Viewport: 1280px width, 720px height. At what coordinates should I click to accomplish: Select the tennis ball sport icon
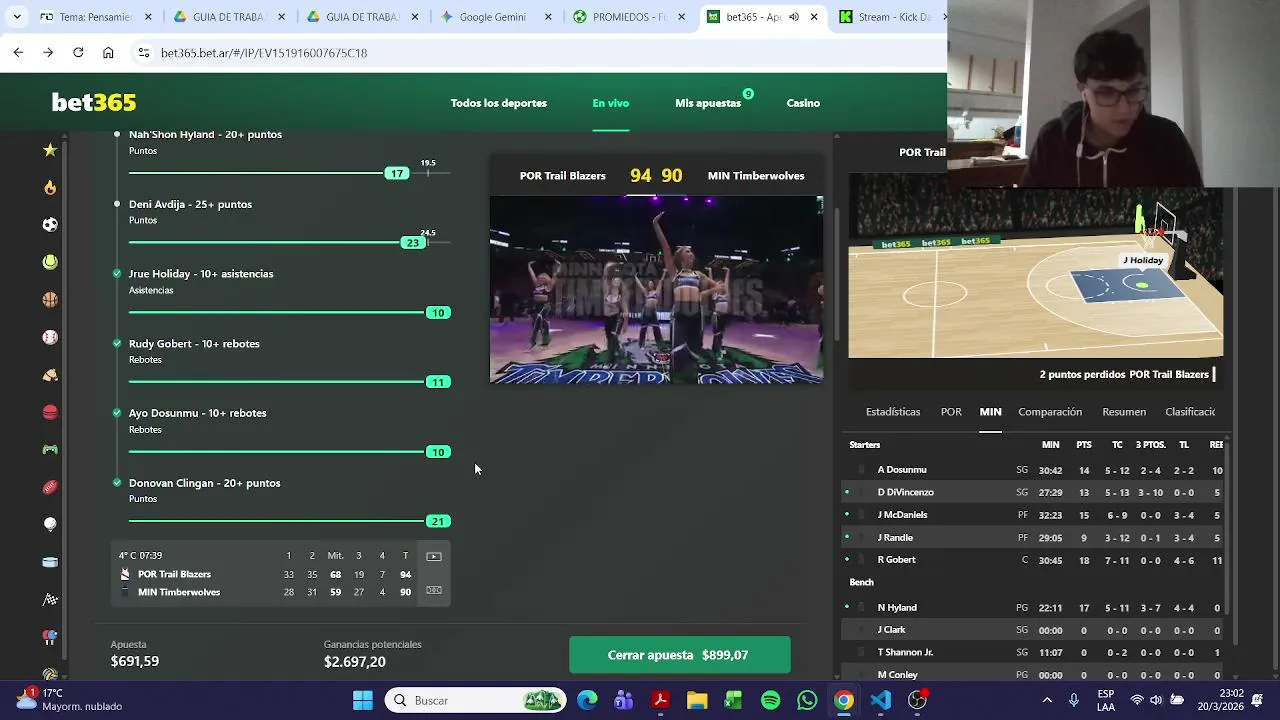(x=50, y=262)
